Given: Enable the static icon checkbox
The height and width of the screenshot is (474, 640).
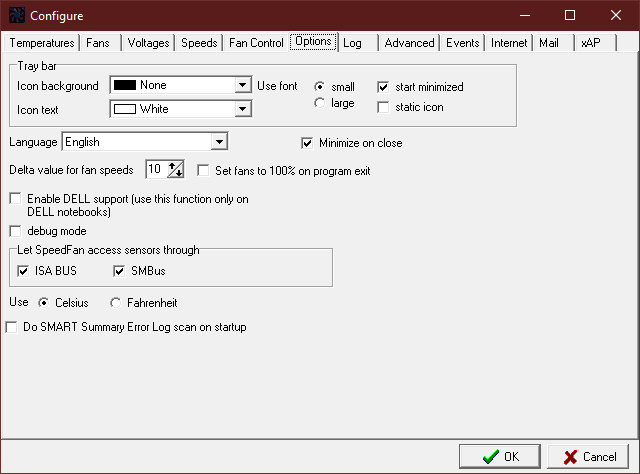Looking at the screenshot, I should tap(383, 107).
